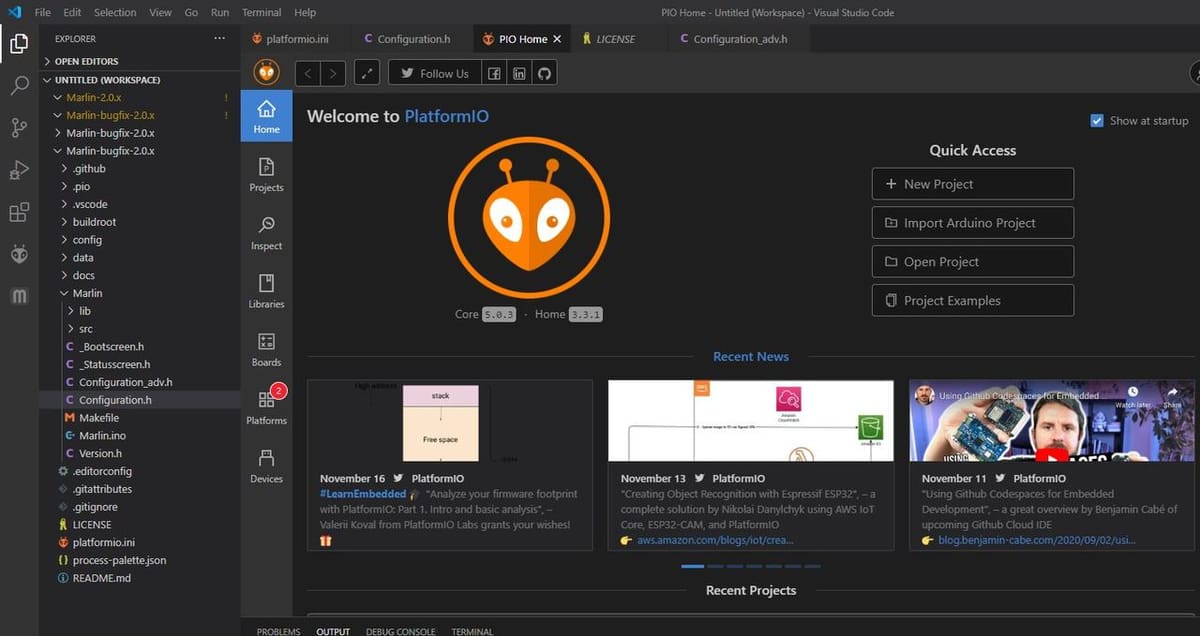Open PlatformIO alien icon in activity bar
Image resolution: width=1200 pixels, height=636 pixels.
[x=19, y=255]
